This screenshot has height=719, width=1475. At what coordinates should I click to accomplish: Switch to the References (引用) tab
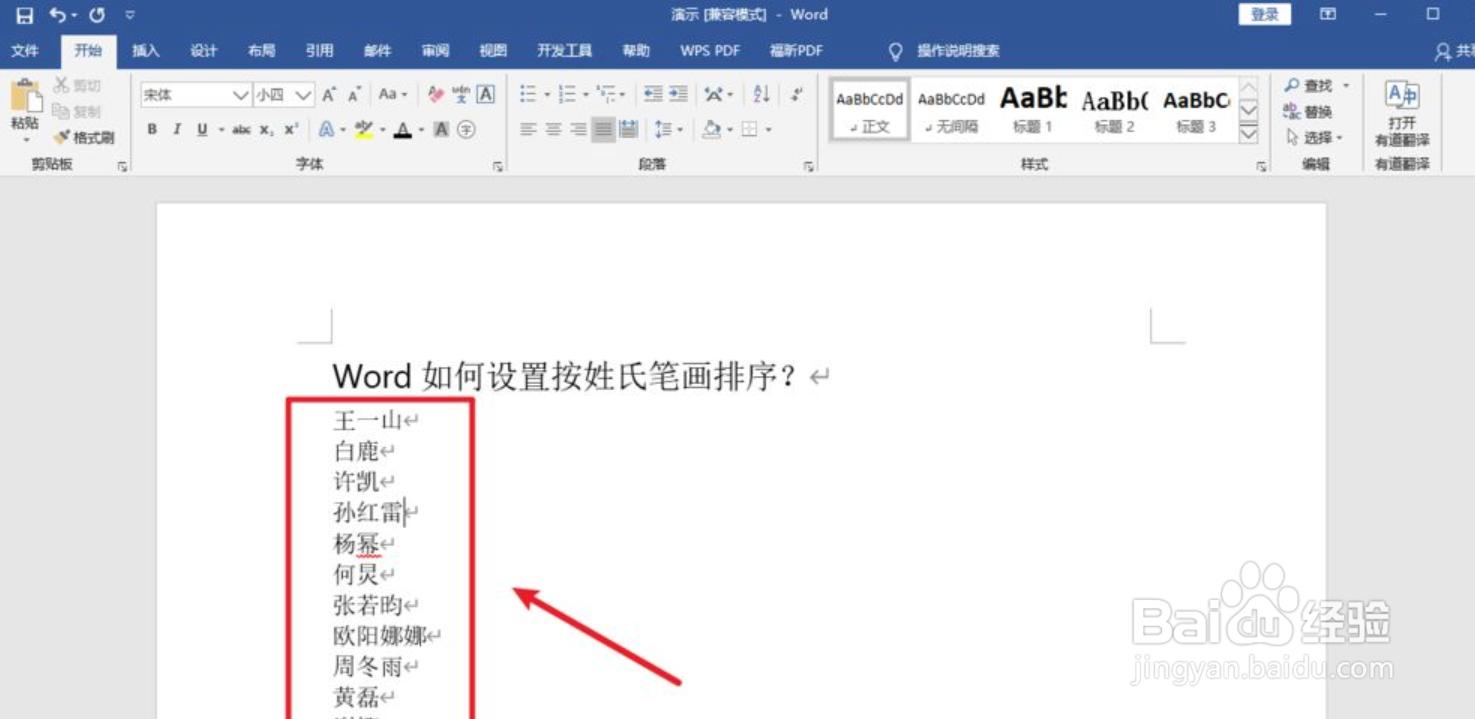tap(320, 50)
